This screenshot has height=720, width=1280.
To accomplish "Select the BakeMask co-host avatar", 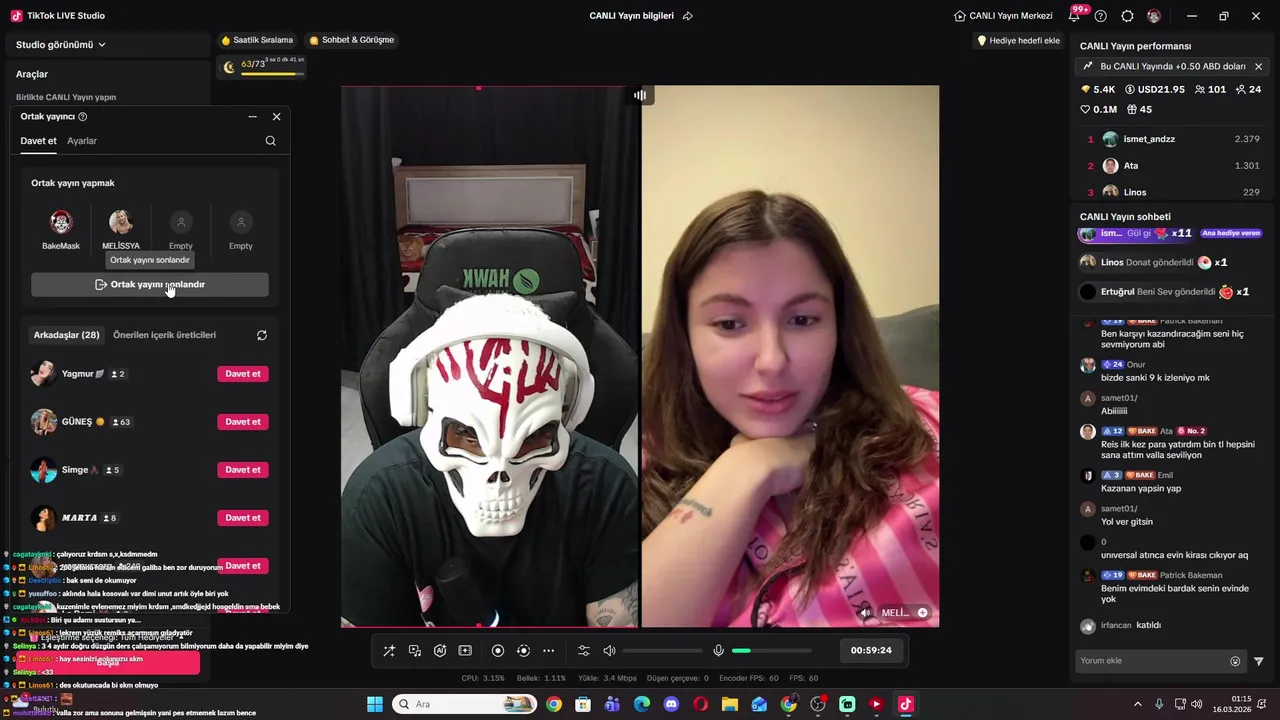I will 61,222.
